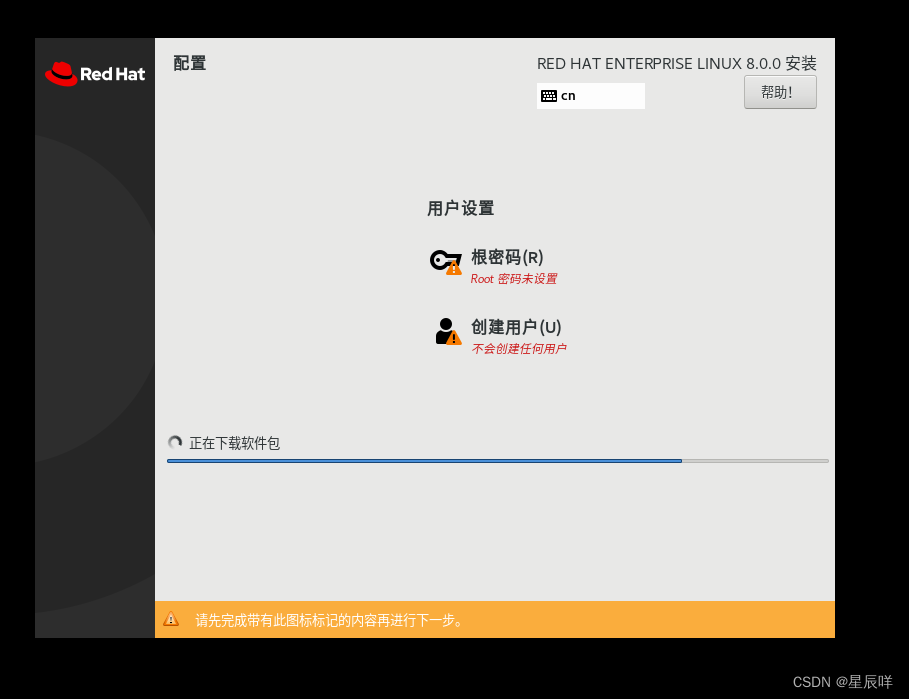
Task: Click the 配置 page title
Action: pyautogui.click(x=190, y=63)
